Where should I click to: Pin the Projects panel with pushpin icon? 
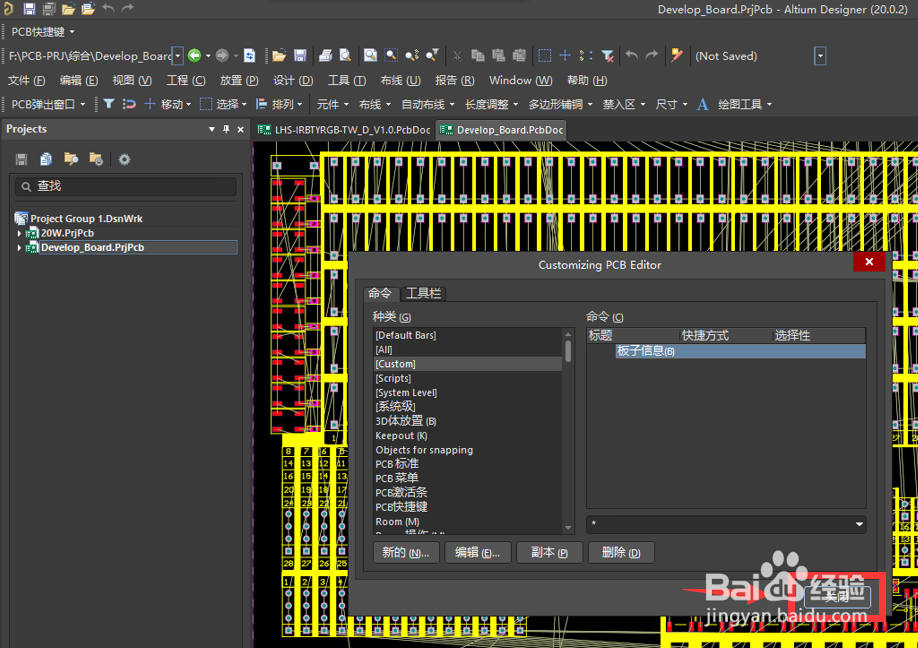(x=226, y=129)
